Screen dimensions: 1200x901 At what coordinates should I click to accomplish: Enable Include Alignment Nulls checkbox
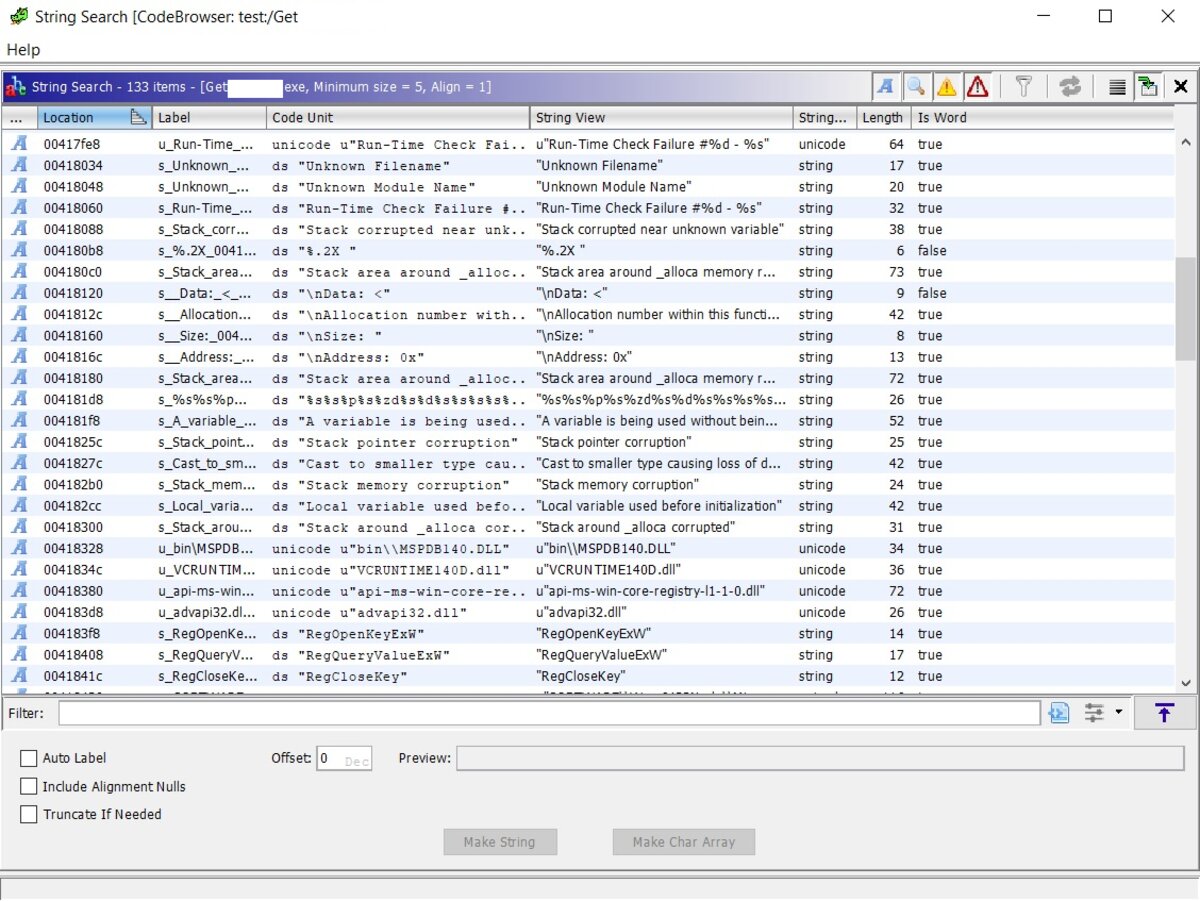(29, 786)
